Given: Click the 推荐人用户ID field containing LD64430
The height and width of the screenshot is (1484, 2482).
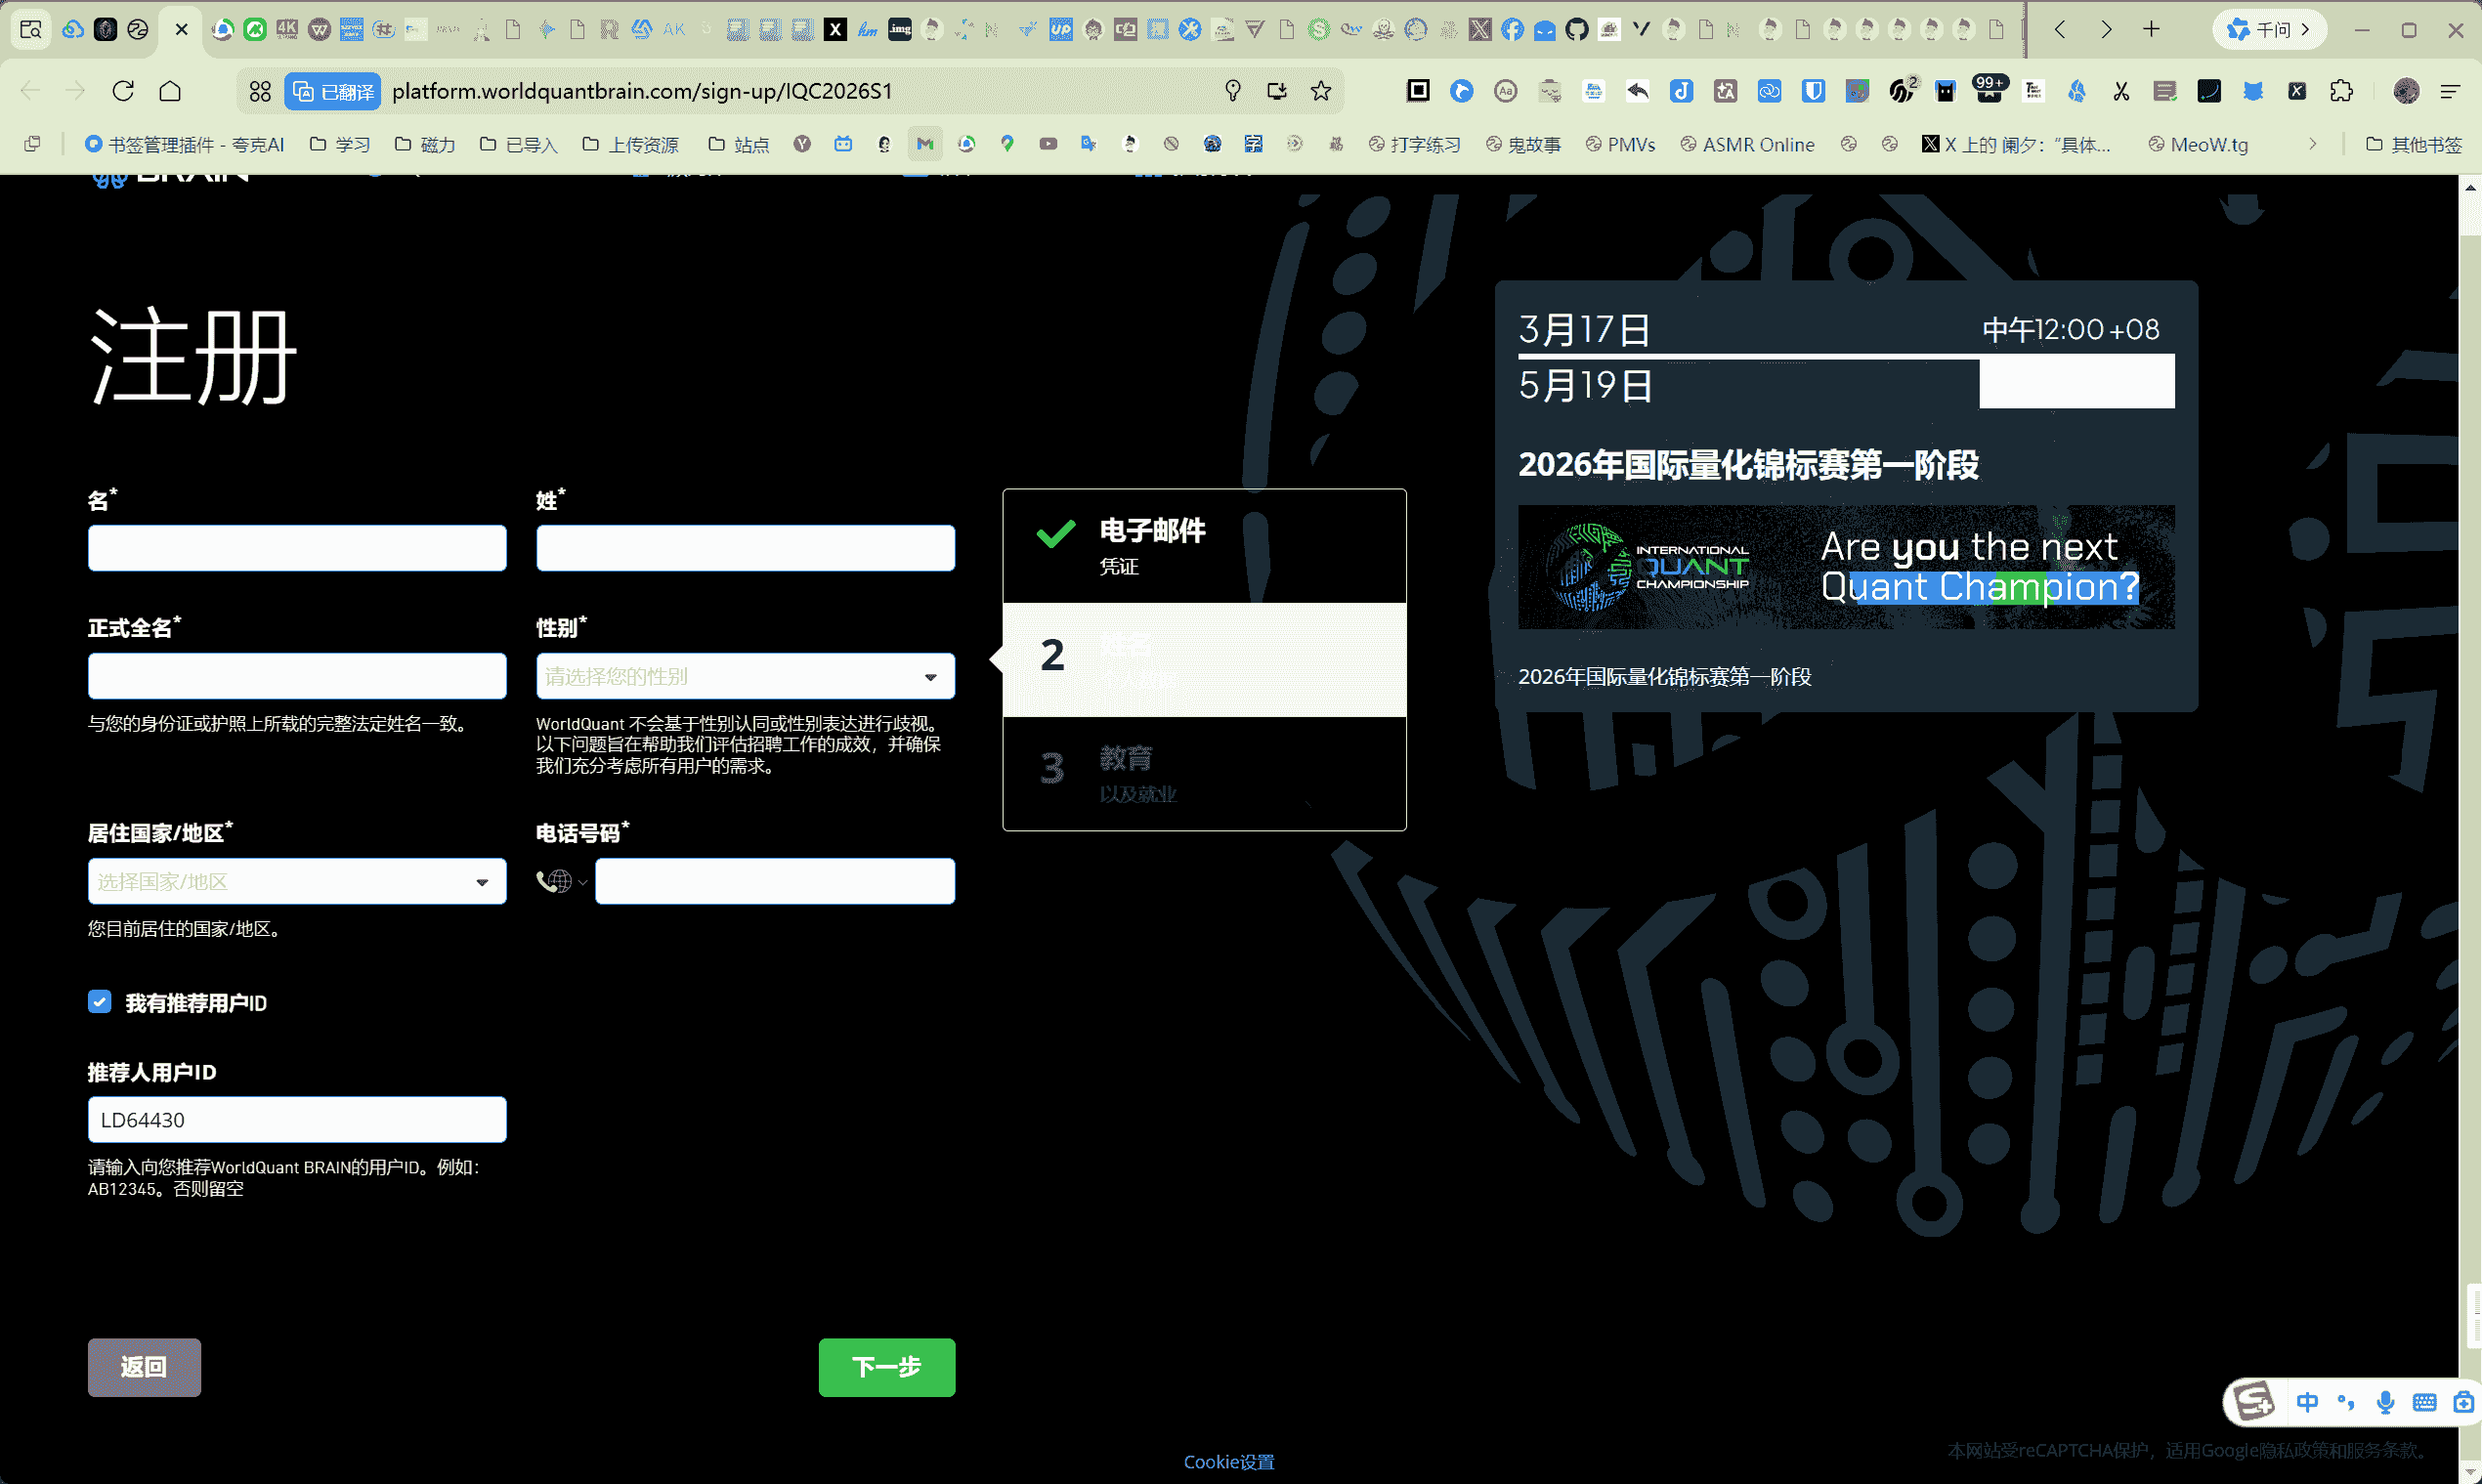Looking at the screenshot, I should coord(297,1120).
